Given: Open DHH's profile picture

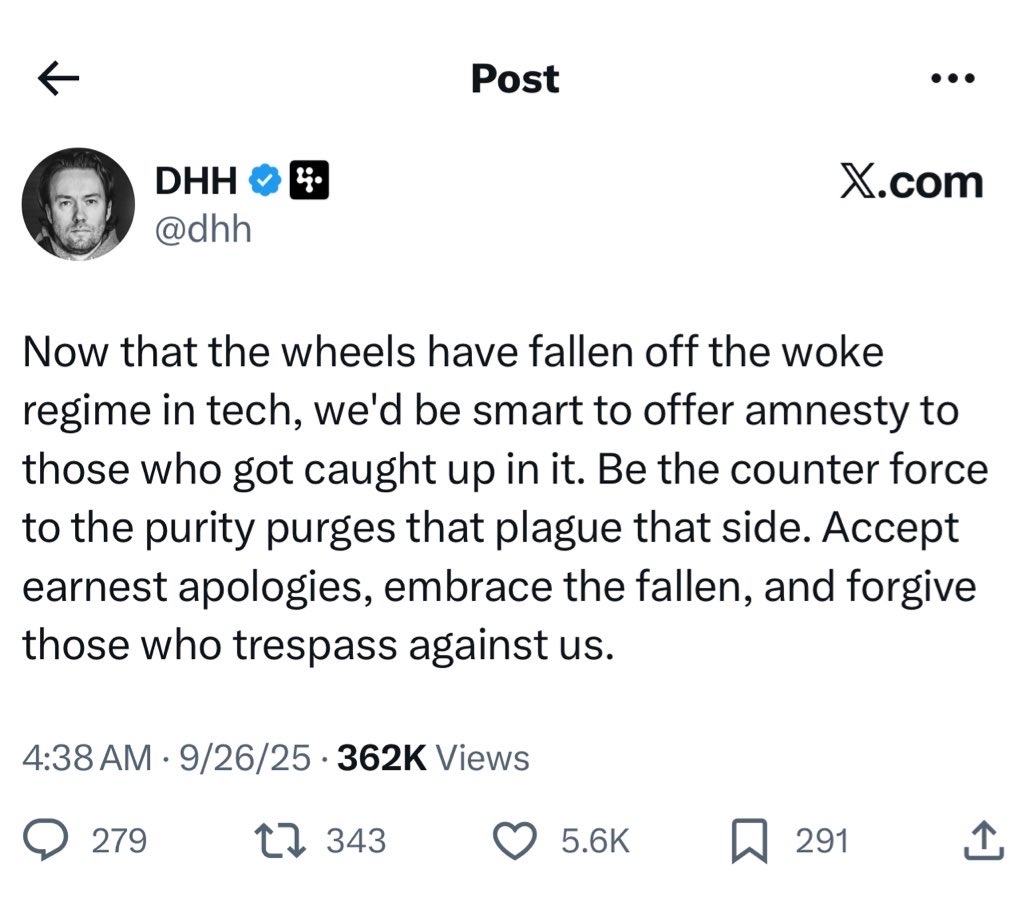Looking at the screenshot, I should pyautogui.click(x=78, y=204).
